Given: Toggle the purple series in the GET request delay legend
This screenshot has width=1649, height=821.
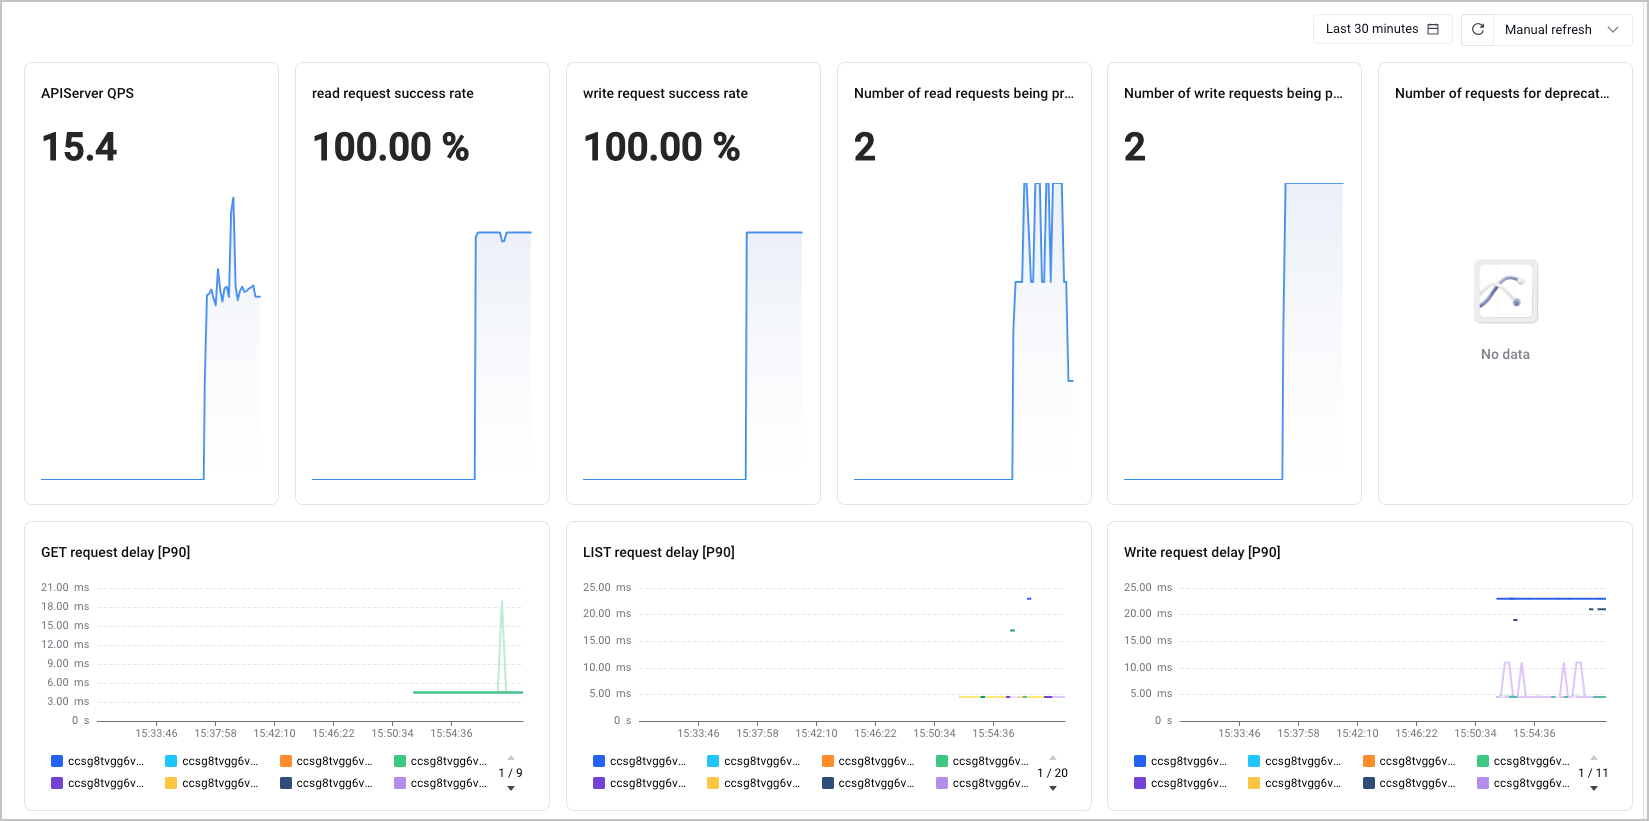Looking at the screenshot, I should (x=98, y=783).
